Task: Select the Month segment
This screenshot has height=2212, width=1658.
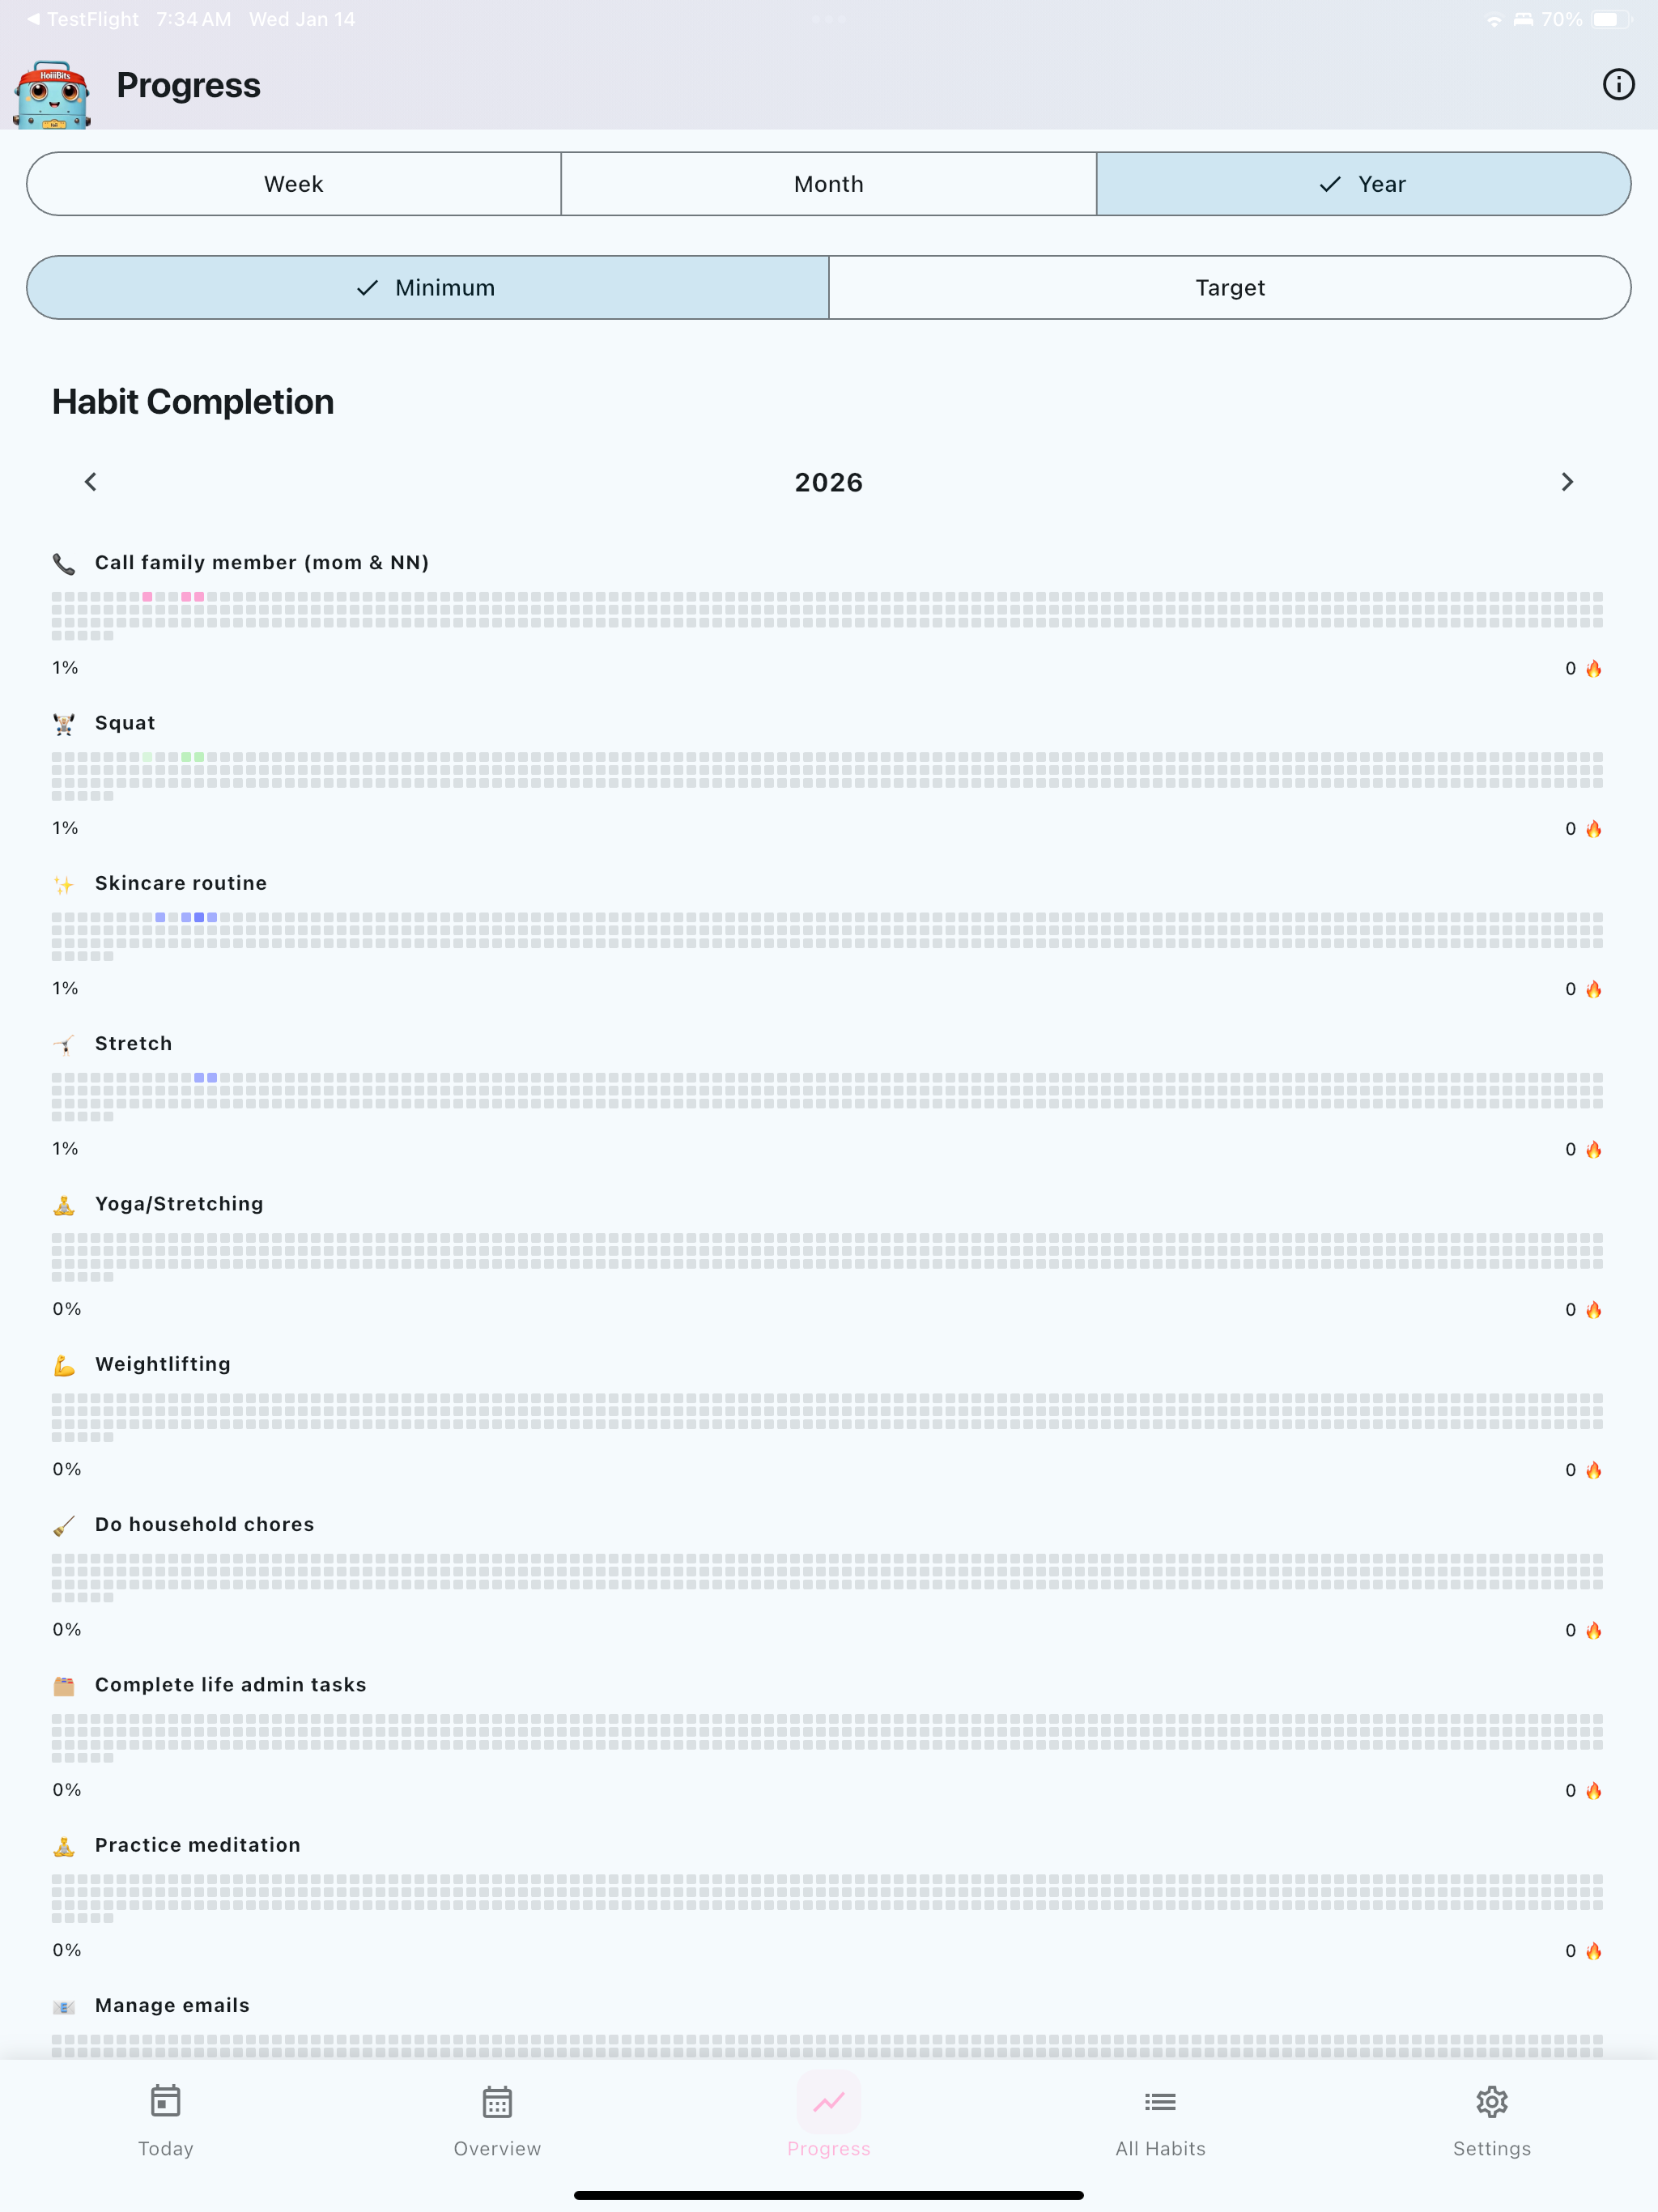Action: coord(829,184)
